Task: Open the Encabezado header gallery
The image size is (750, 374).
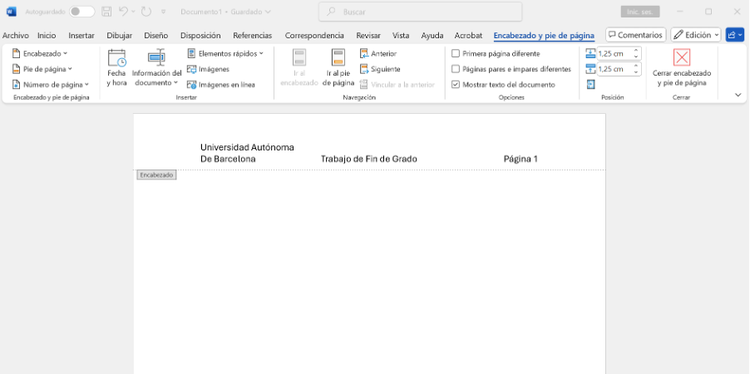Action: point(39,54)
